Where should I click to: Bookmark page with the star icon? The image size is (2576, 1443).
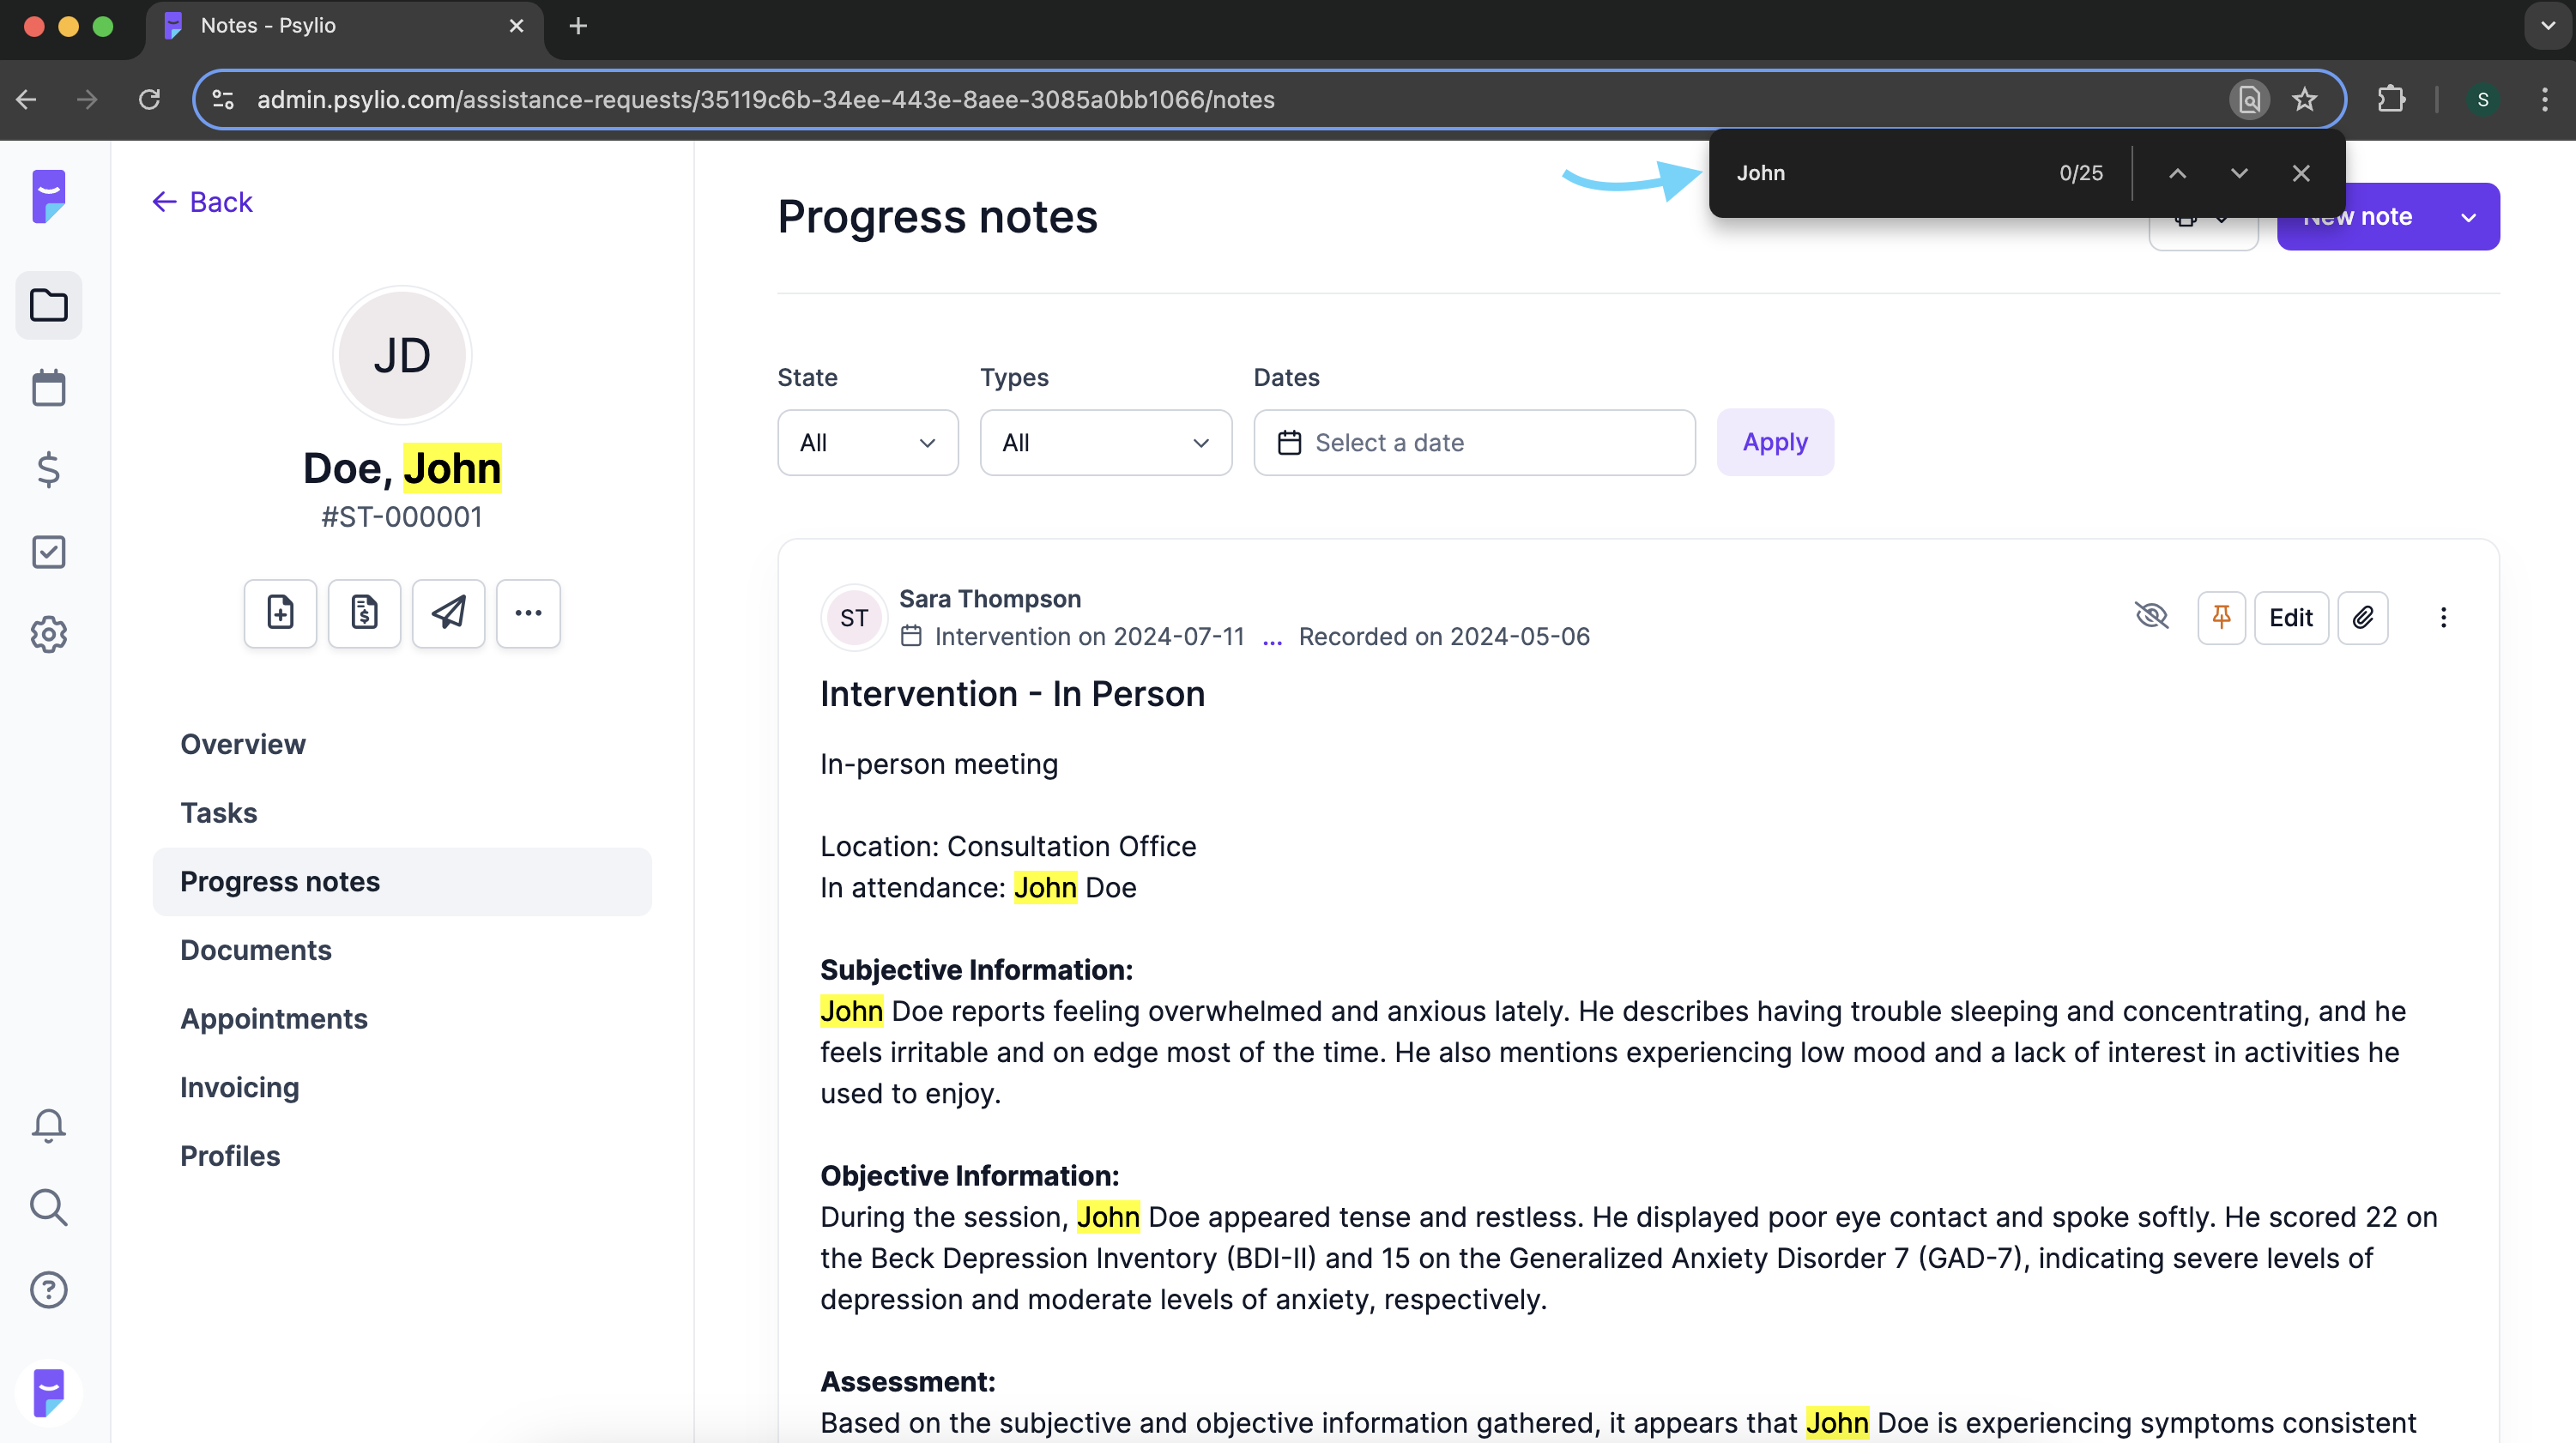pyautogui.click(x=2304, y=99)
